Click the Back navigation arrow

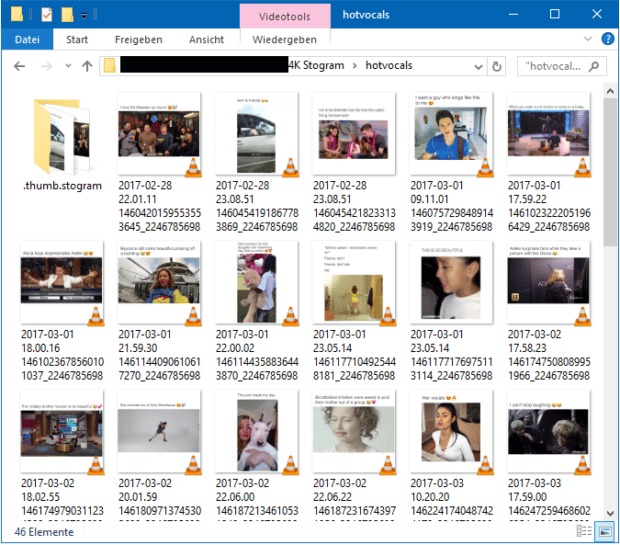coord(19,67)
